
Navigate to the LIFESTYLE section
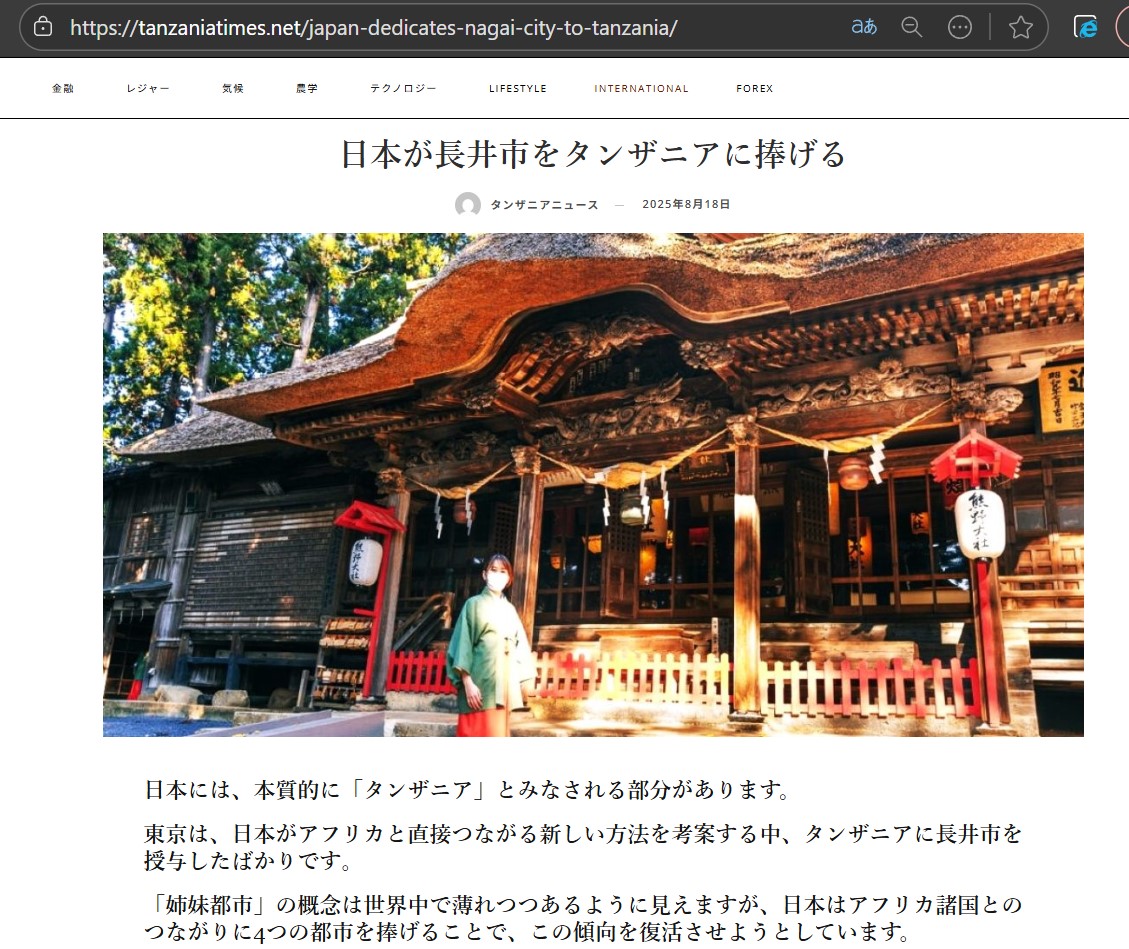[517, 89]
